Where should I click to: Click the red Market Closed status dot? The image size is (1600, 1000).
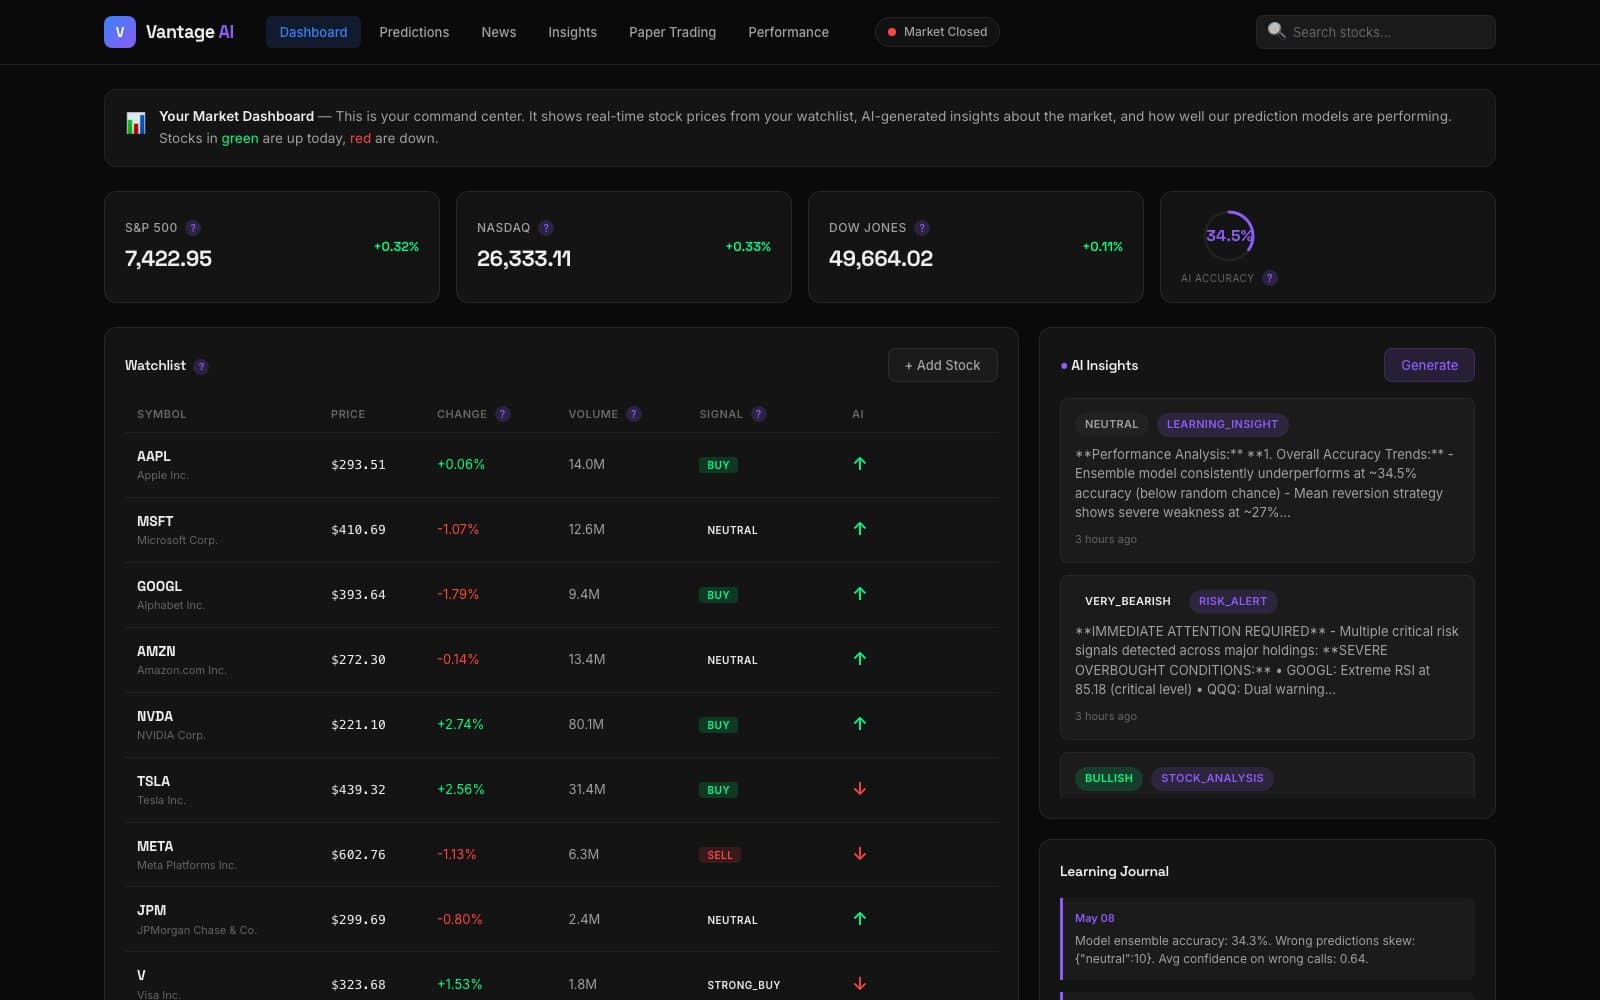coord(892,32)
